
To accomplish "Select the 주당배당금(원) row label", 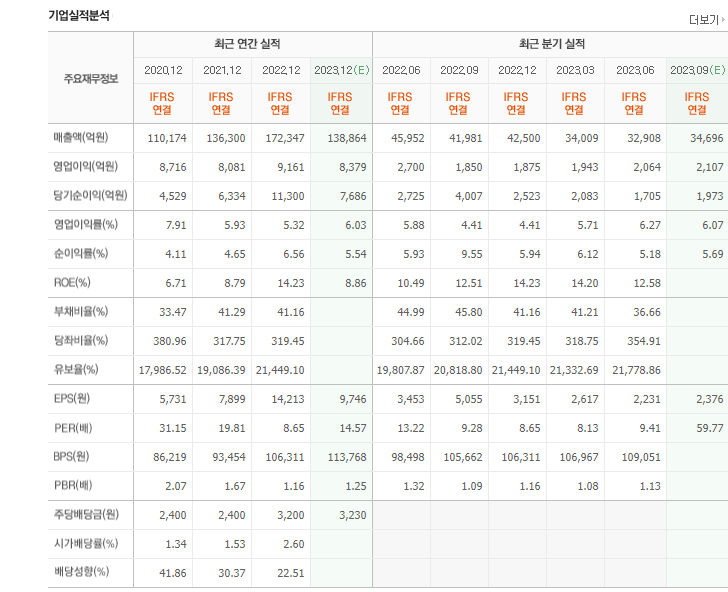I will point(86,514).
